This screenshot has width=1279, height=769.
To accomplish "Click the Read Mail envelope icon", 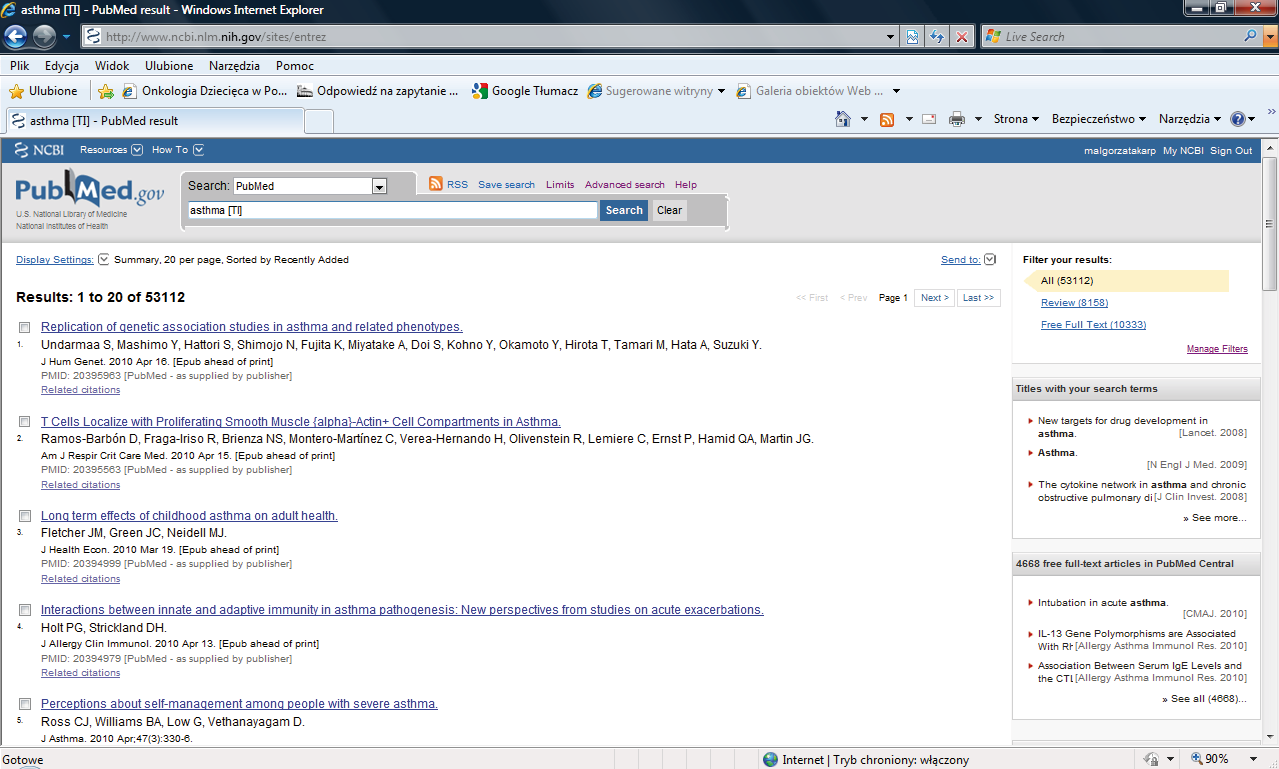I will (x=929, y=119).
